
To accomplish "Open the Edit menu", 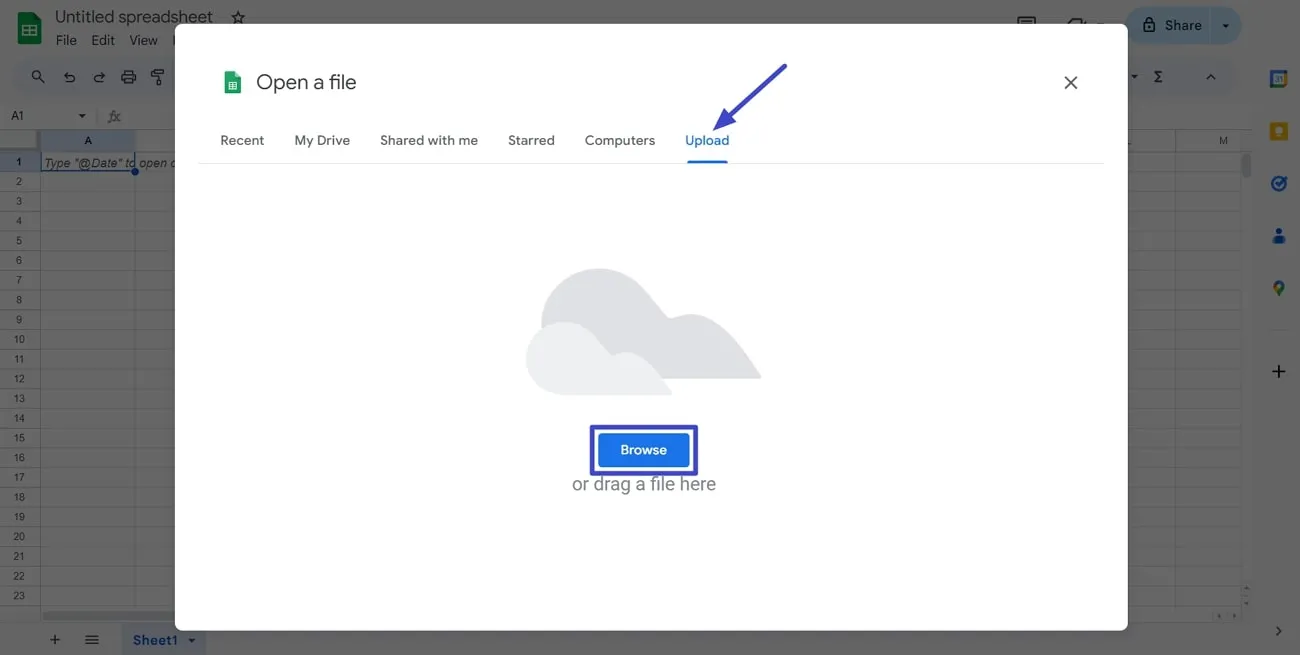I will pos(103,41).
